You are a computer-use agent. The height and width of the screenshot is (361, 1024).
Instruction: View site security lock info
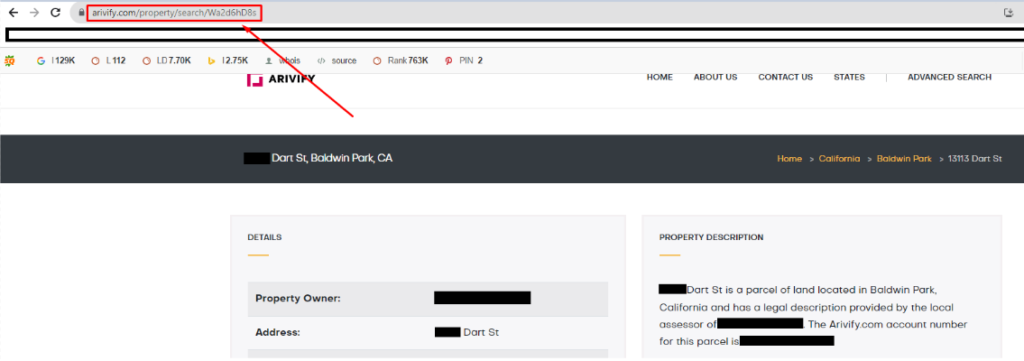click(81, 12)
